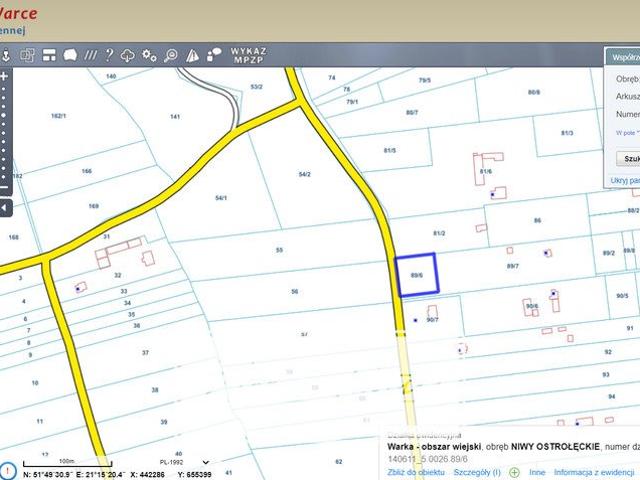640x480 pixels.
Task: Open settings with the gears icon
Action: [149, 55]
